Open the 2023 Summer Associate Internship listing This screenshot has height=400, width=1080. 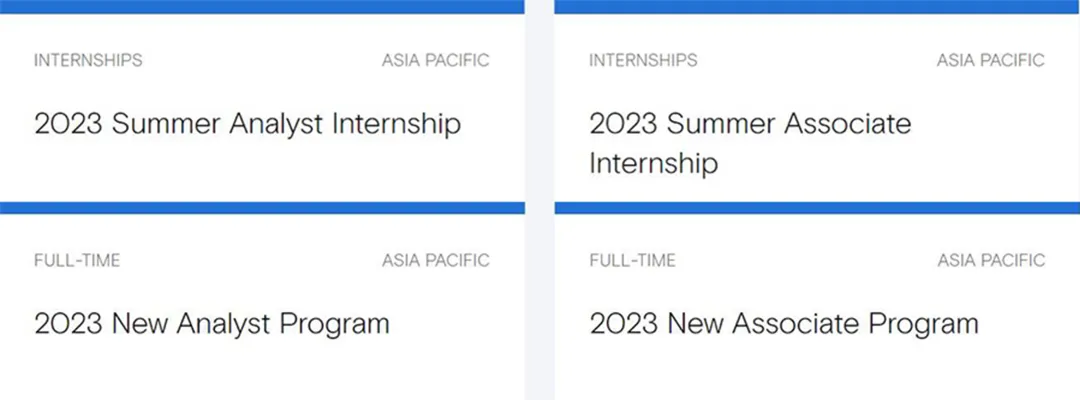[750, 124]
